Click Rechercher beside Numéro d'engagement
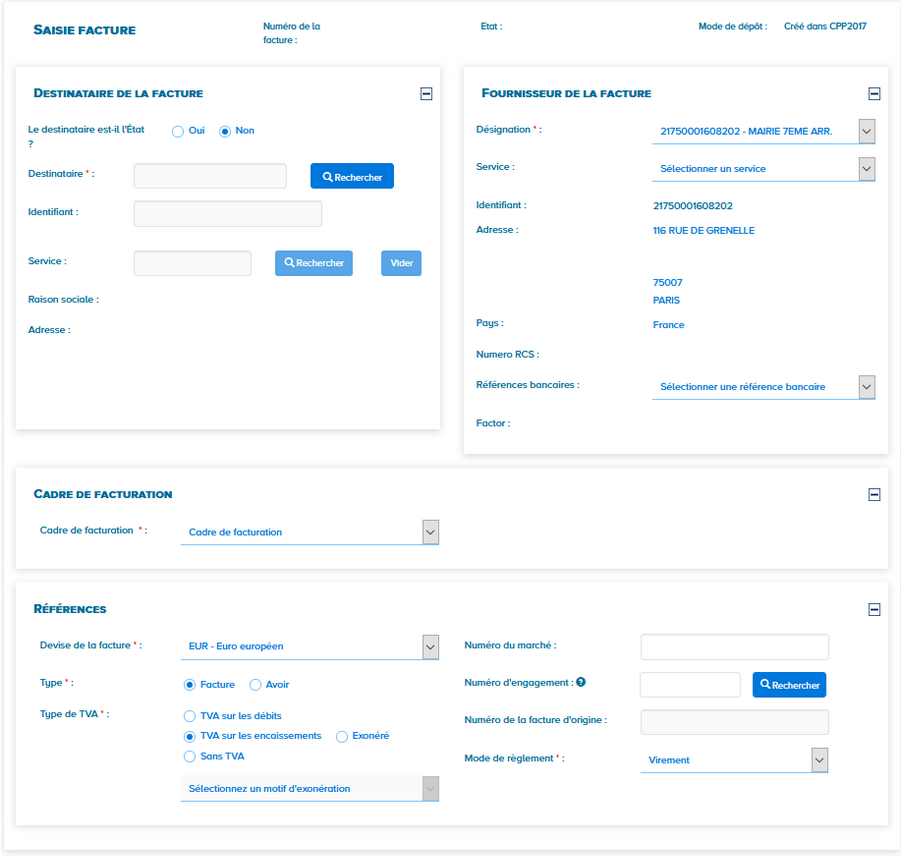Screen dimensions: 904x856 click(789, 685)
